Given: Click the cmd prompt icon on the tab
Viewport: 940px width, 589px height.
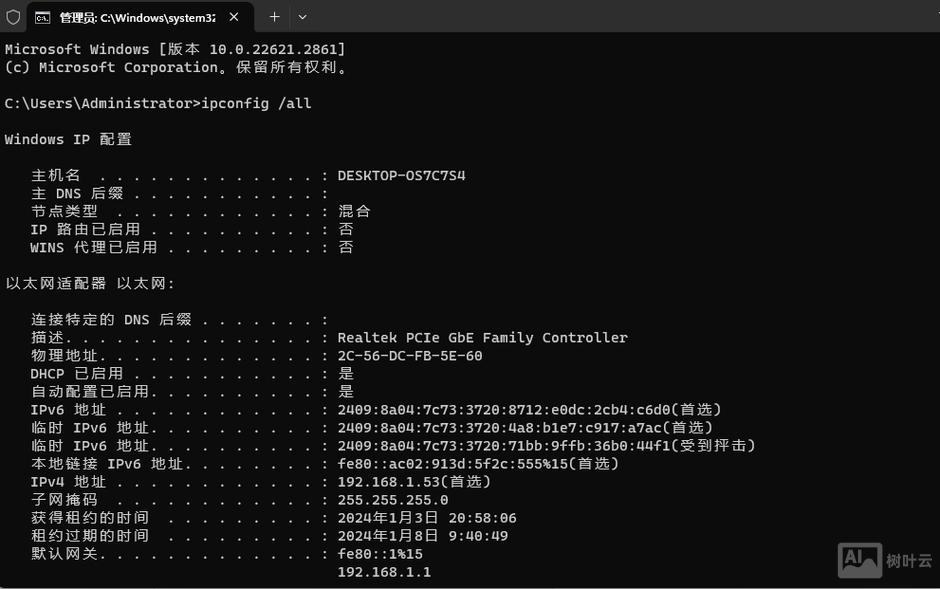Looking at the screenshot, I should coord(43,17).
